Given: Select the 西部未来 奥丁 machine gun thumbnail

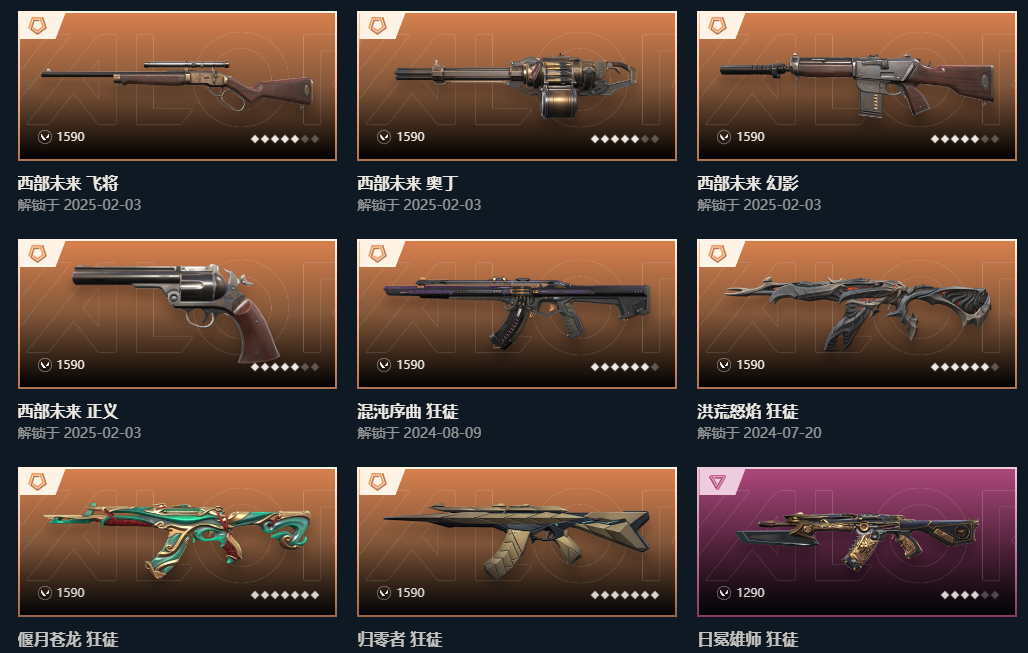Looking at the screenshot, I should click(x=517, y=85).
